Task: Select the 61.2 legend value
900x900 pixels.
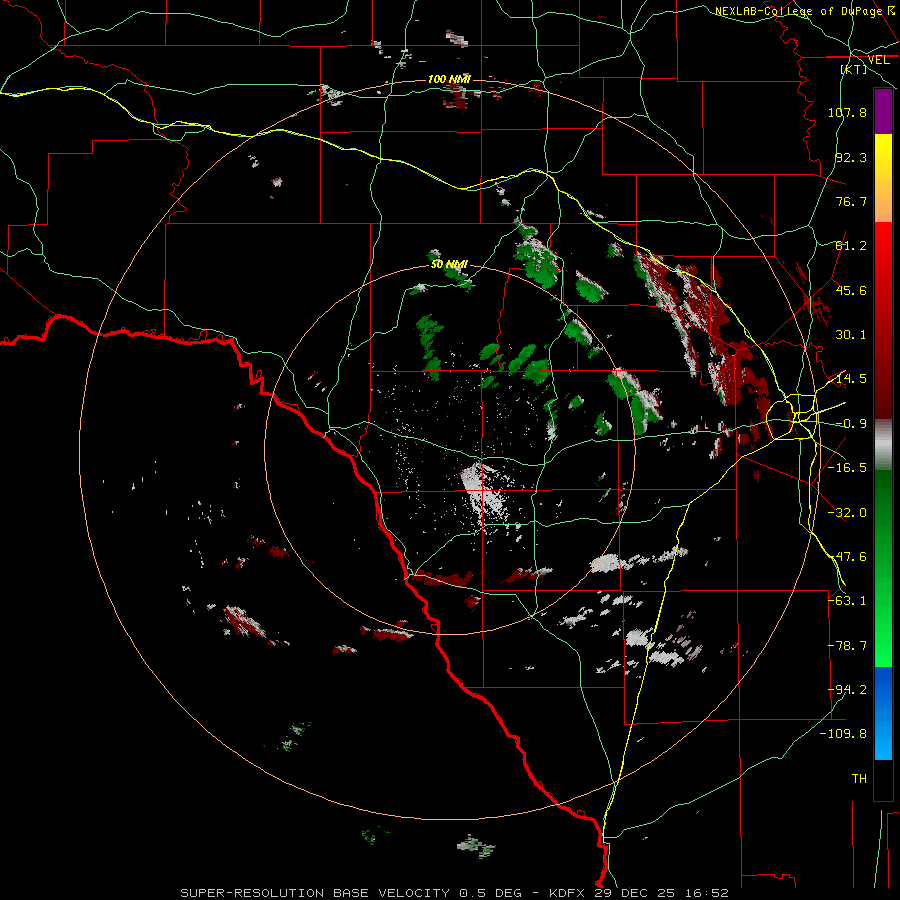Action: [x=851, y=246]
